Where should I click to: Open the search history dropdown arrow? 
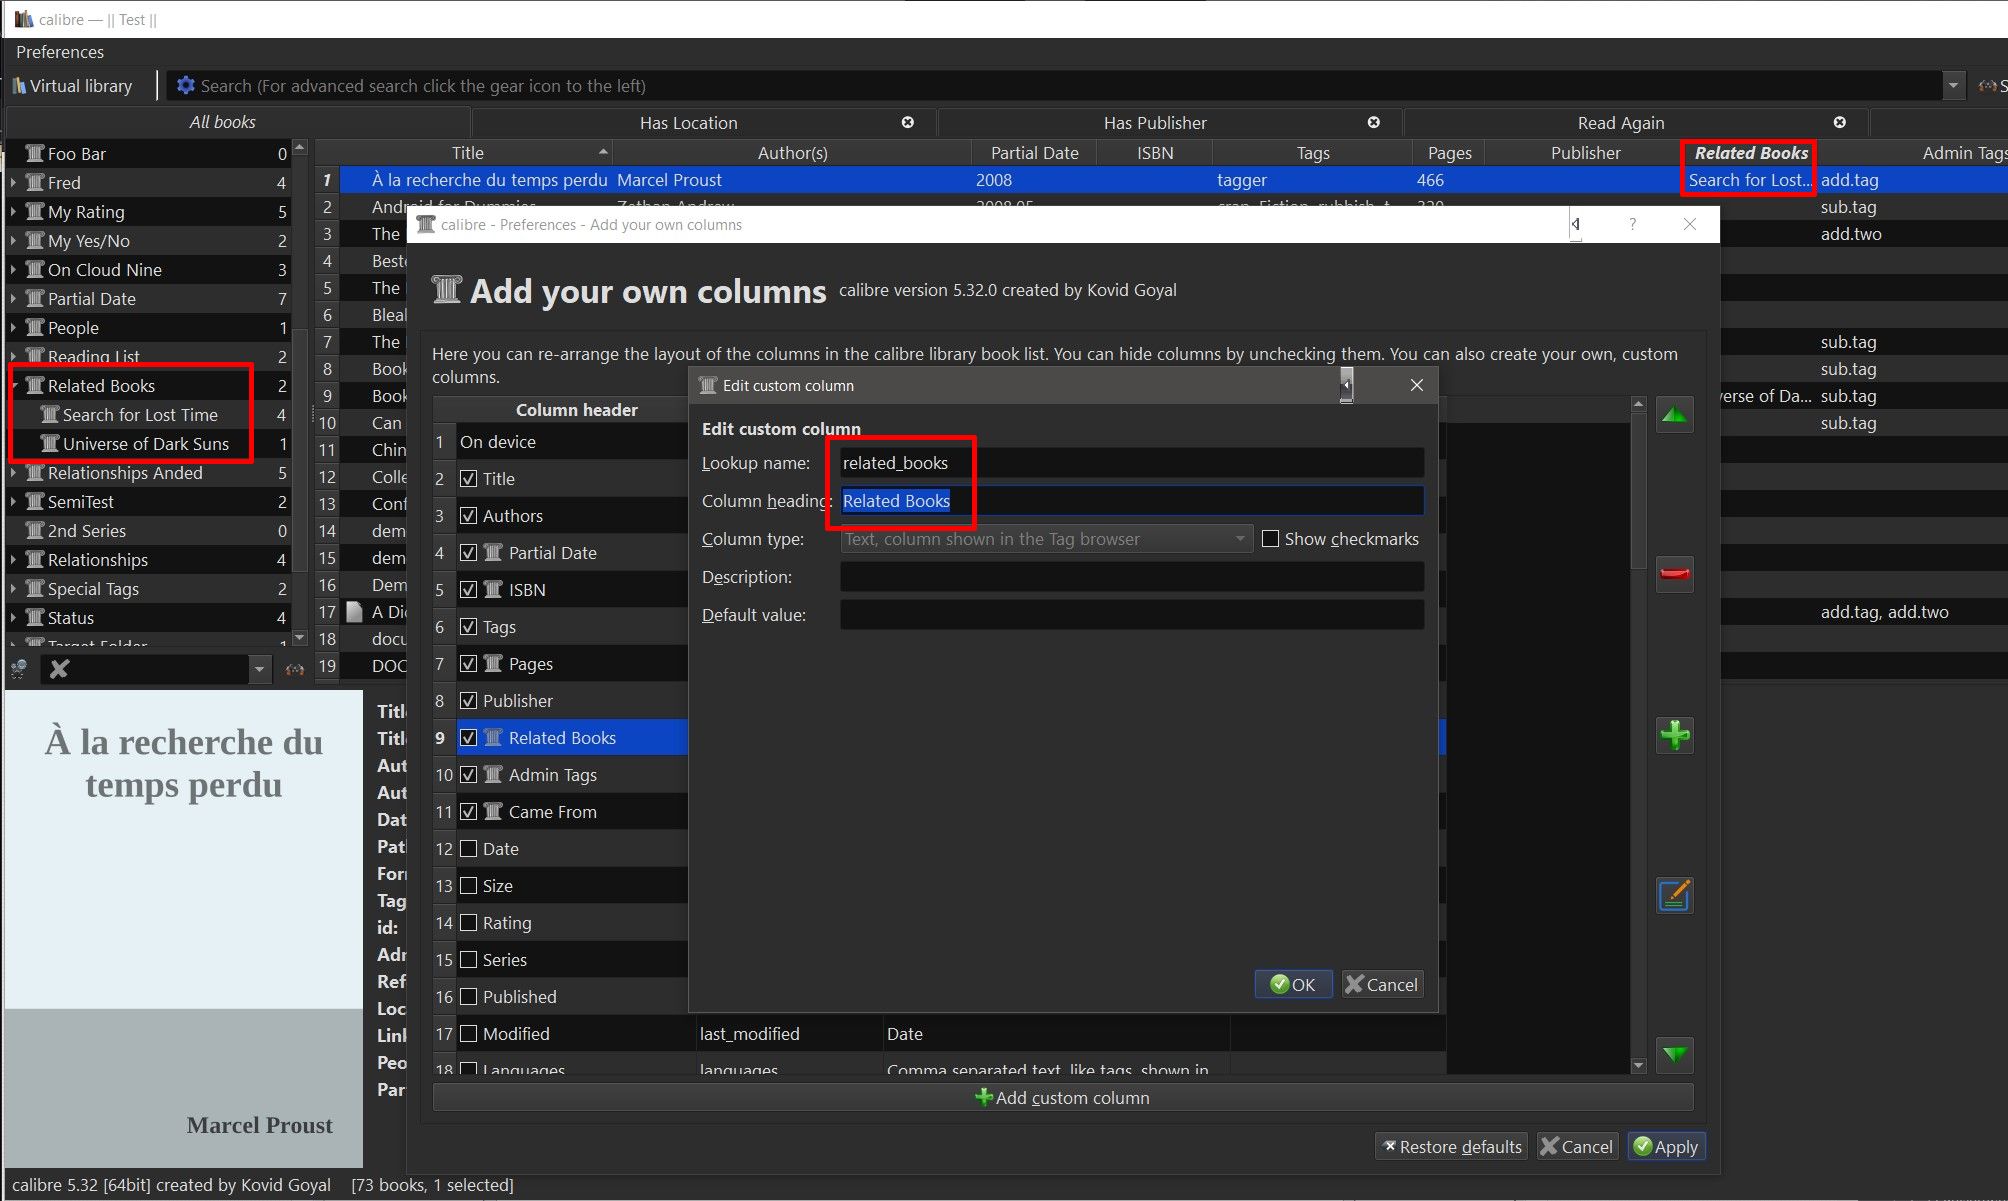[x=1952, y=86]
